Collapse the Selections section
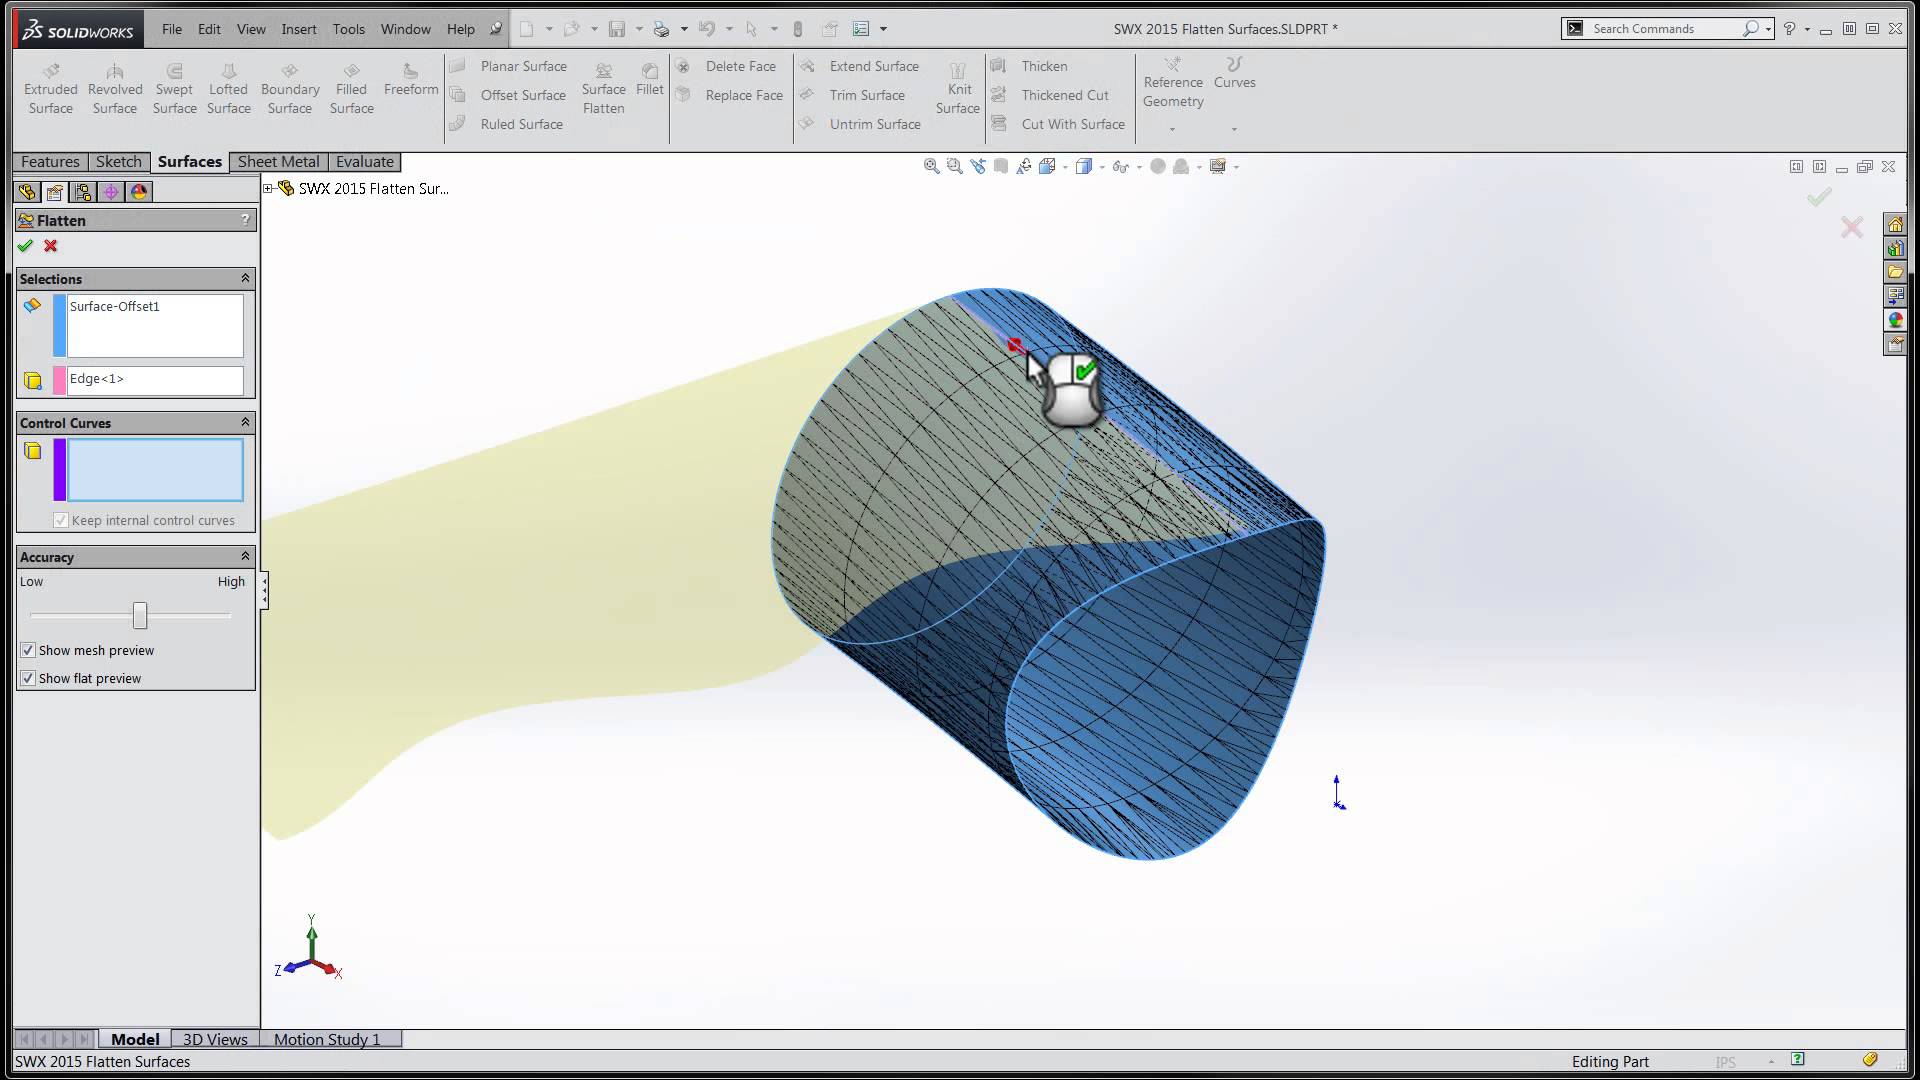Viewport: 1920px width, 1080px height. (245, 278)
